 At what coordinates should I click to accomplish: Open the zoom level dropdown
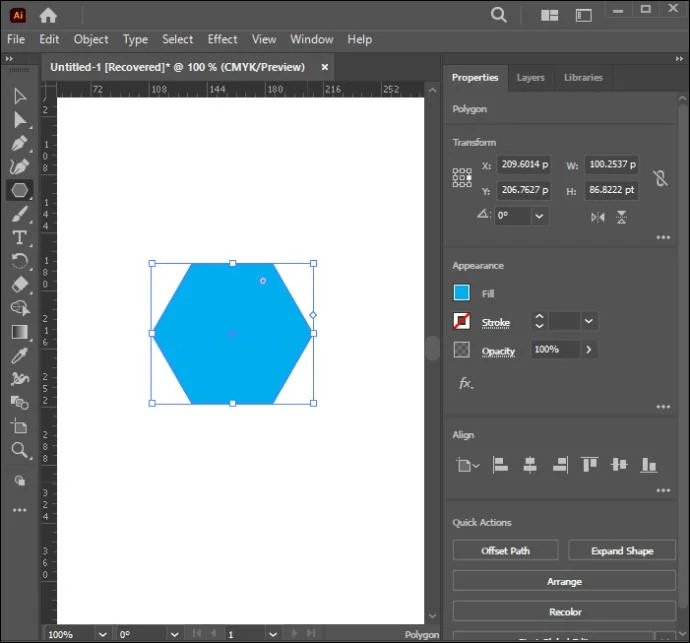pyautogui.click(x=102, y=634)
